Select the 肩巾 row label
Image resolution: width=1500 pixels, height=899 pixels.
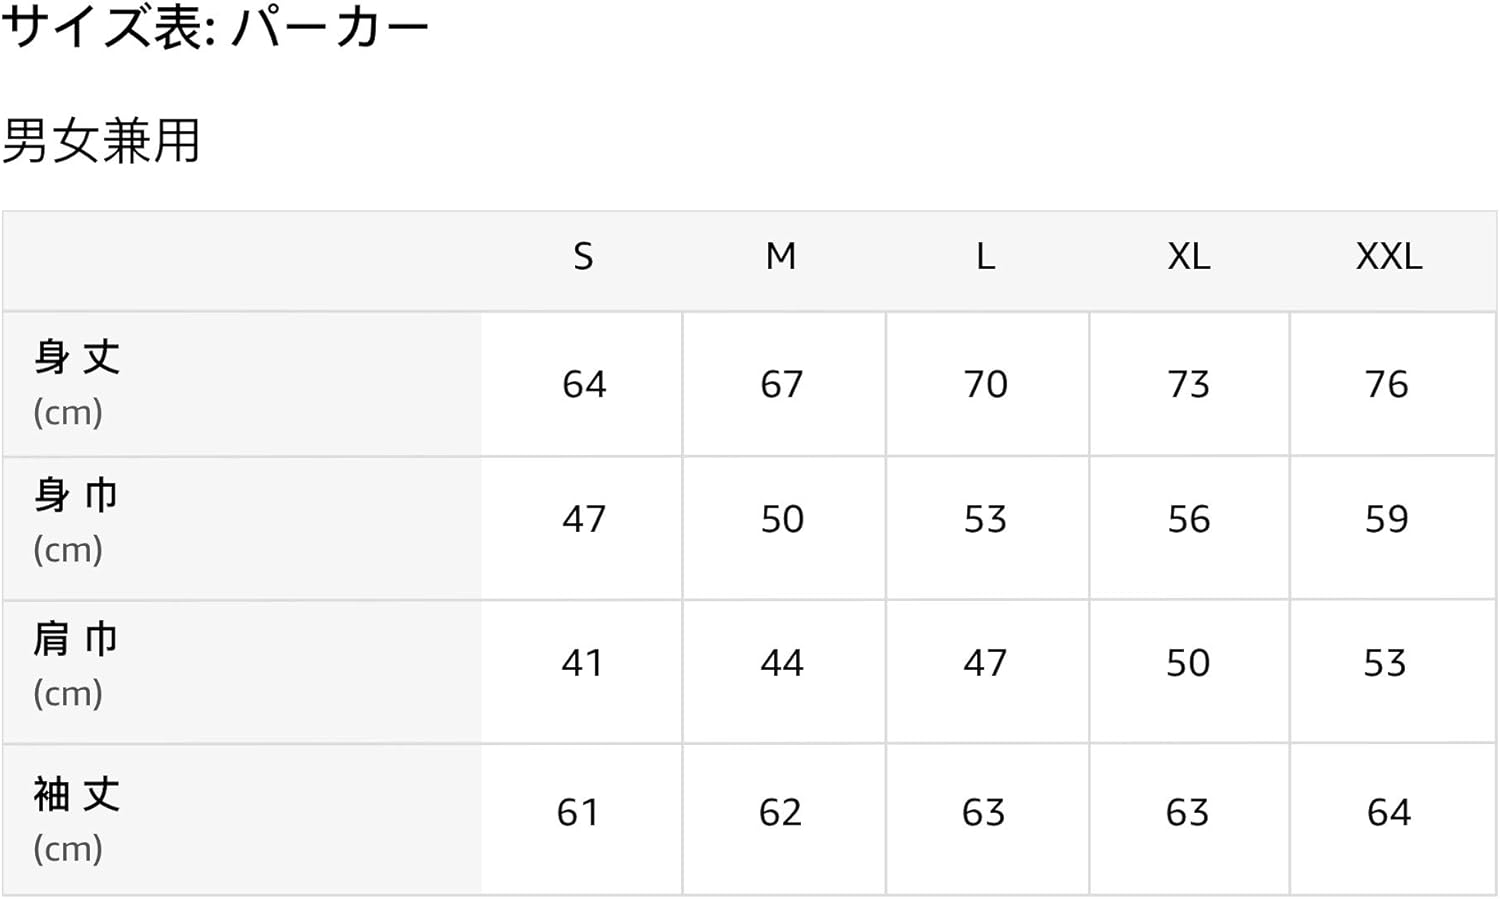click(x=77, y=639)
